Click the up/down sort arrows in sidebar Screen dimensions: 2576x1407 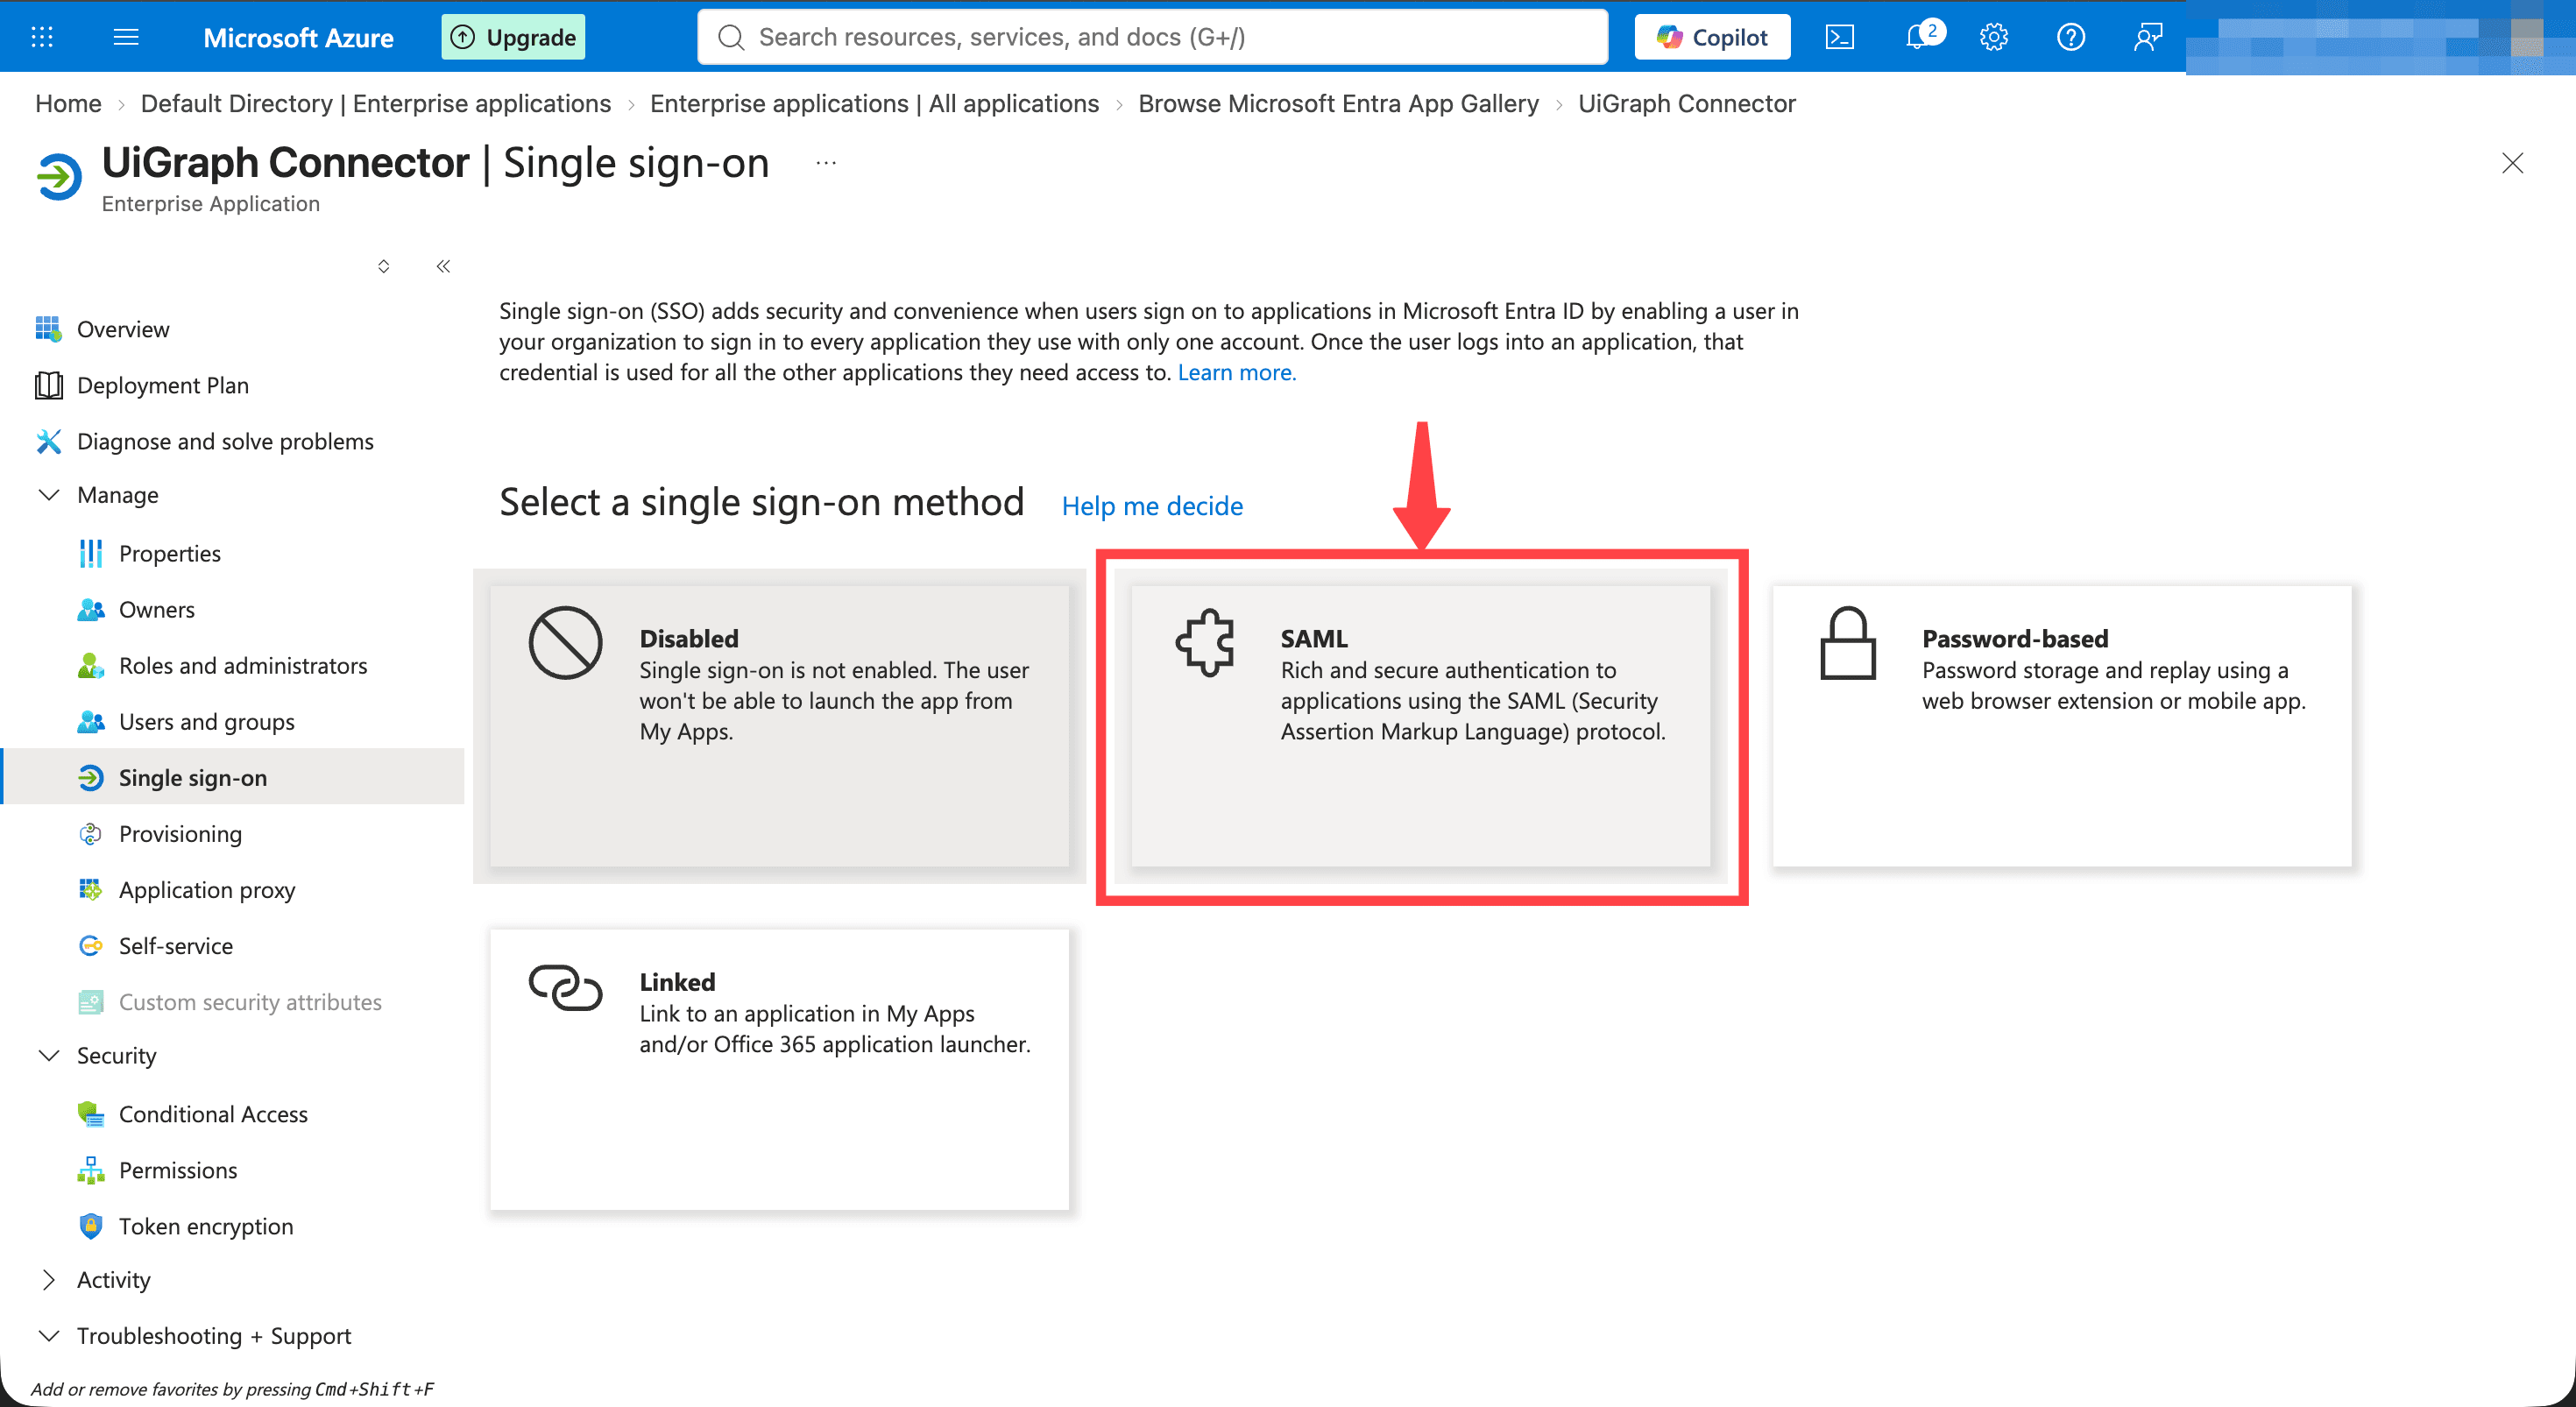pos(383,266)
